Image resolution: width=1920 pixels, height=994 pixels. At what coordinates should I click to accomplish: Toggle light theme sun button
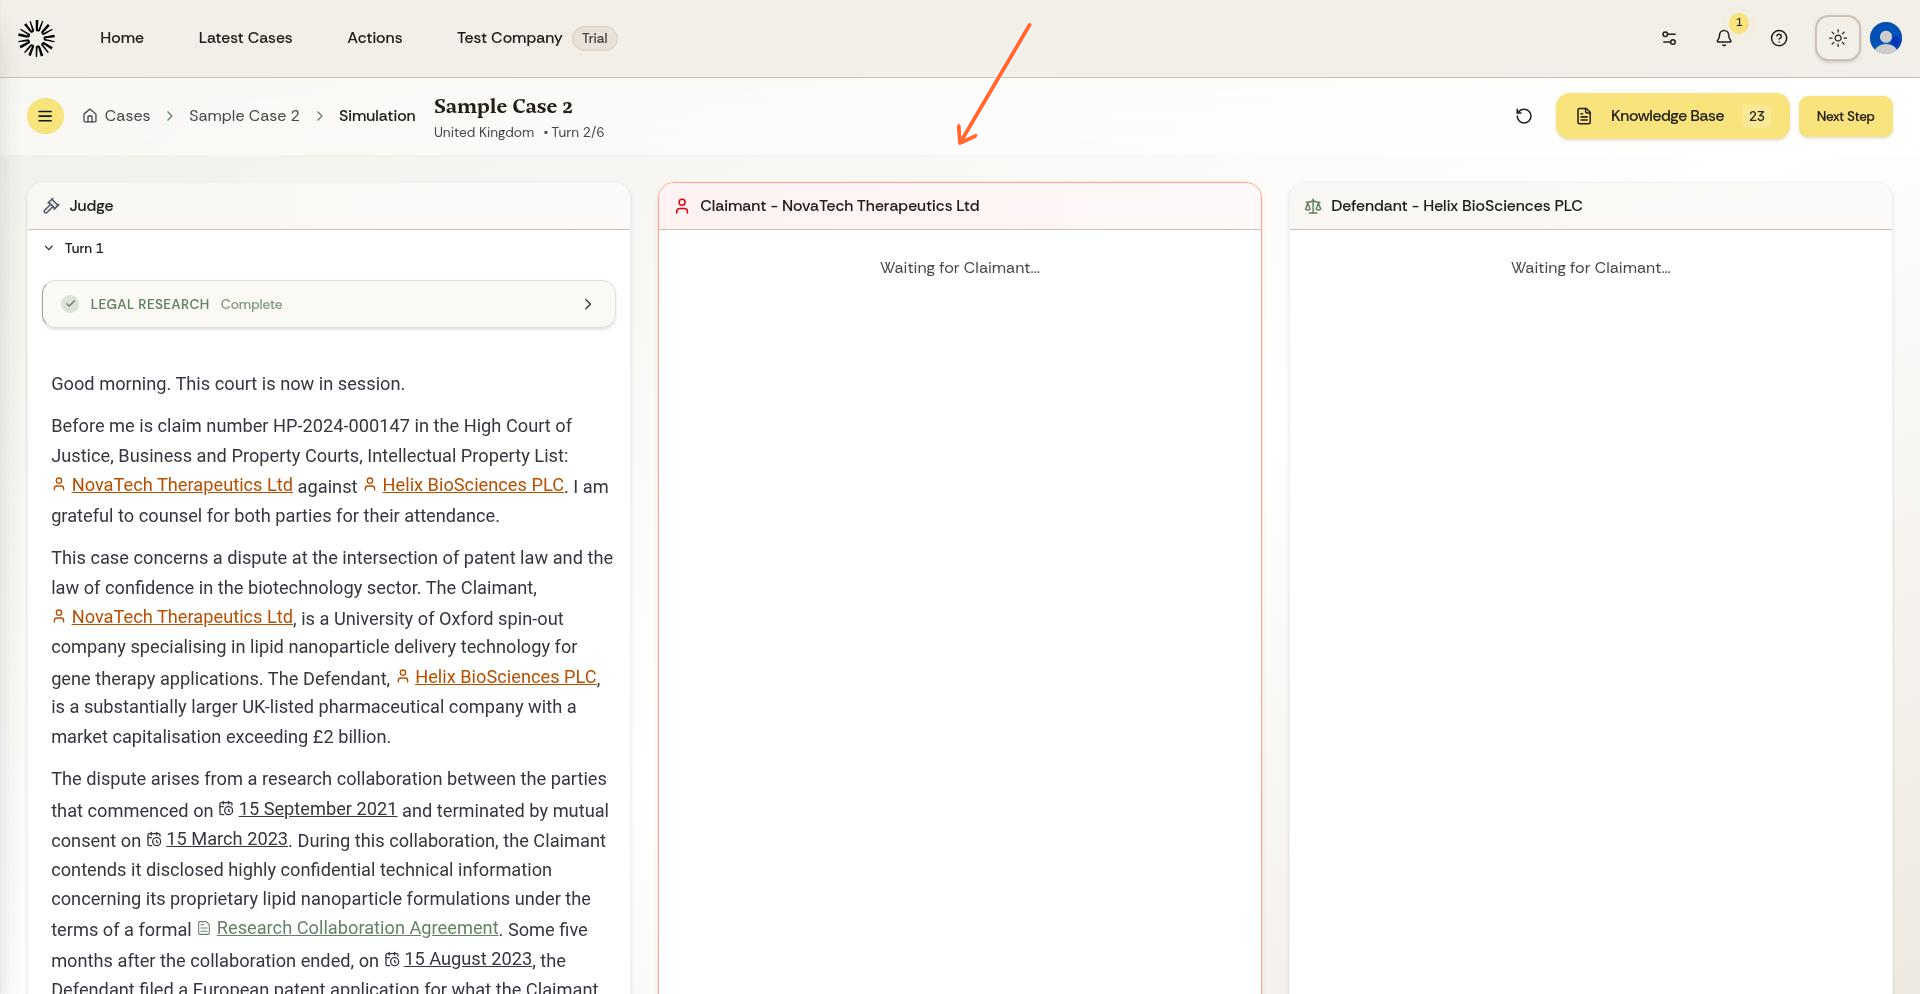coord(1837,38)
